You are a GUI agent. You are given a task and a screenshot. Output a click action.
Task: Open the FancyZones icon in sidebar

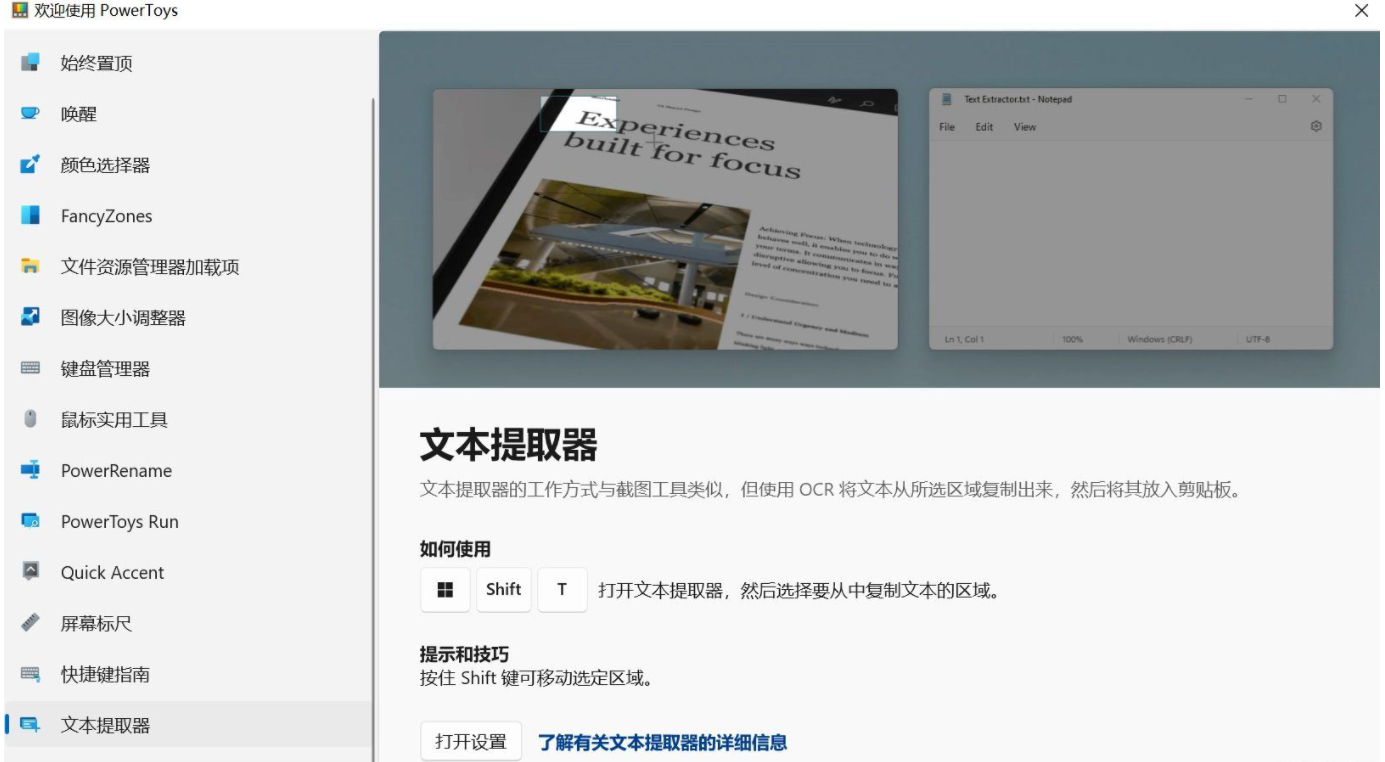click(30, 216)
